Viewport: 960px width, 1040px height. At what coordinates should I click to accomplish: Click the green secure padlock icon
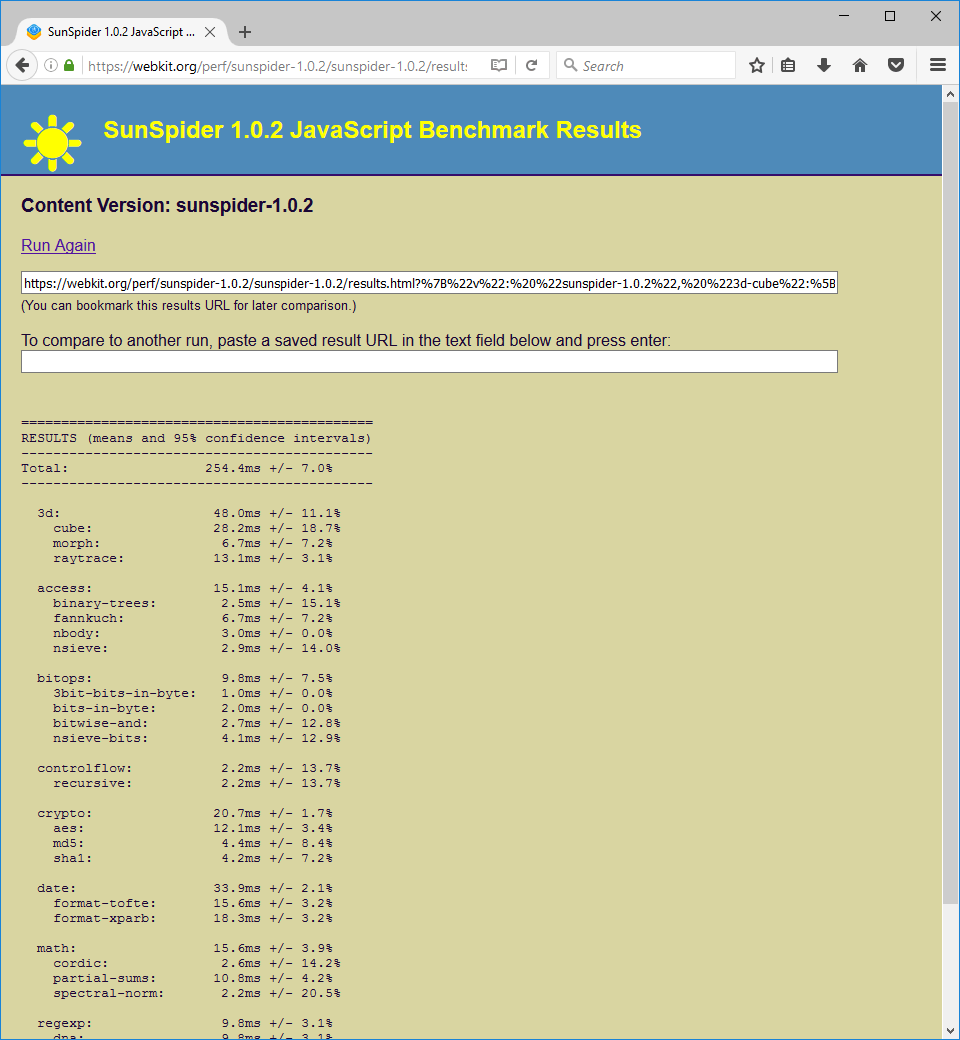coord(68,66)
